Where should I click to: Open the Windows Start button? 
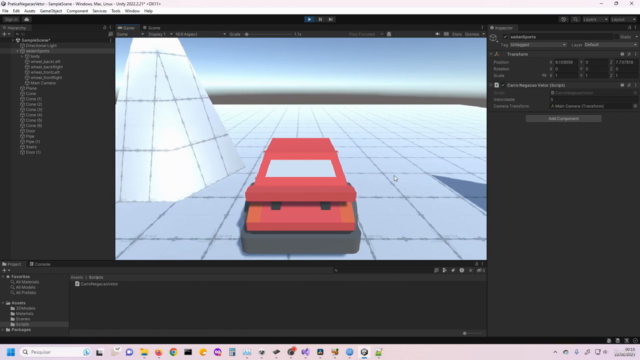pos(11,352)
